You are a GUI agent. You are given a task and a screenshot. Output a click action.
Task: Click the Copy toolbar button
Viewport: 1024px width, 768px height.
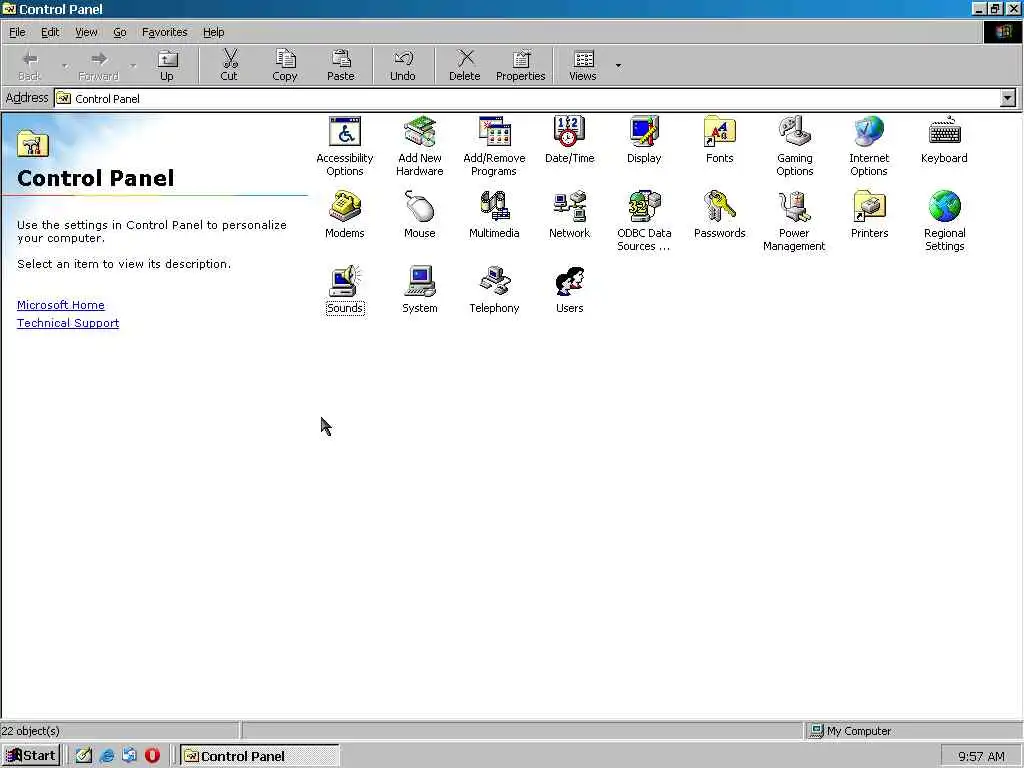click(x=285, y=65)
